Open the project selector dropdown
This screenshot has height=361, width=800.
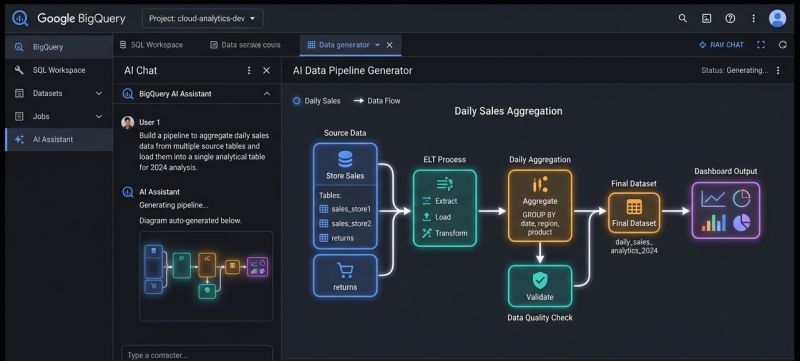tap(203, 18)
